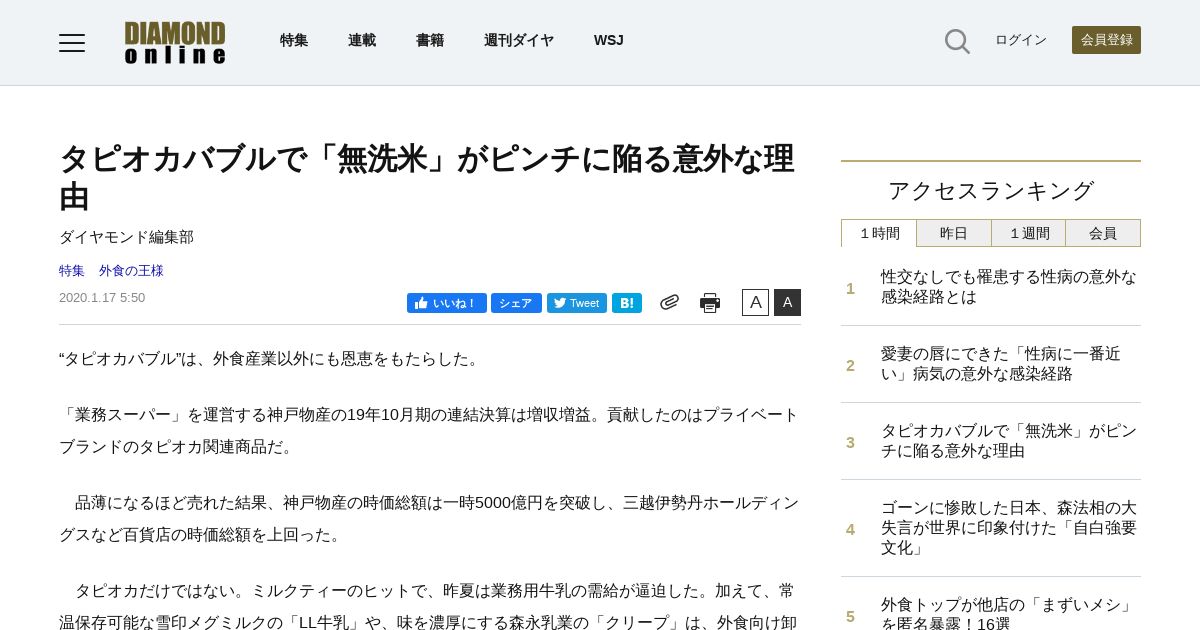The height and width of the screenshot is (630, 1200).
Task: Click the Facebook シェア button
Action: tap(516, 303)
